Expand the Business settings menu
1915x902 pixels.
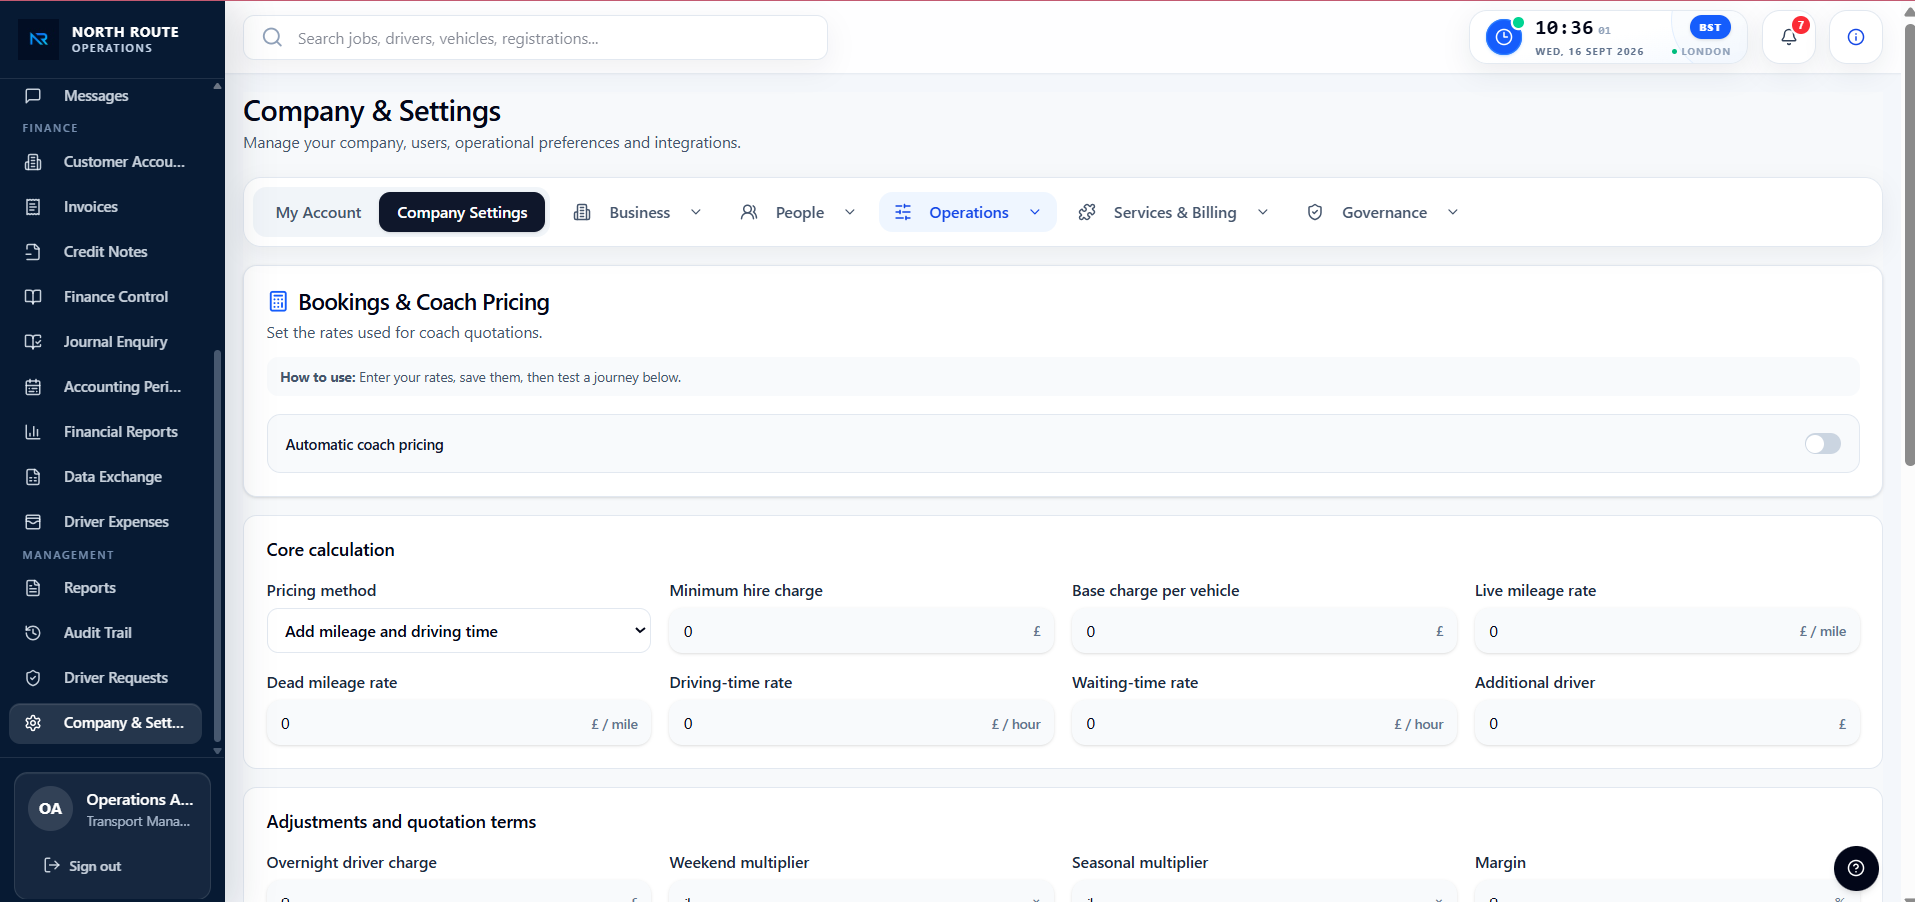point(637,212)
